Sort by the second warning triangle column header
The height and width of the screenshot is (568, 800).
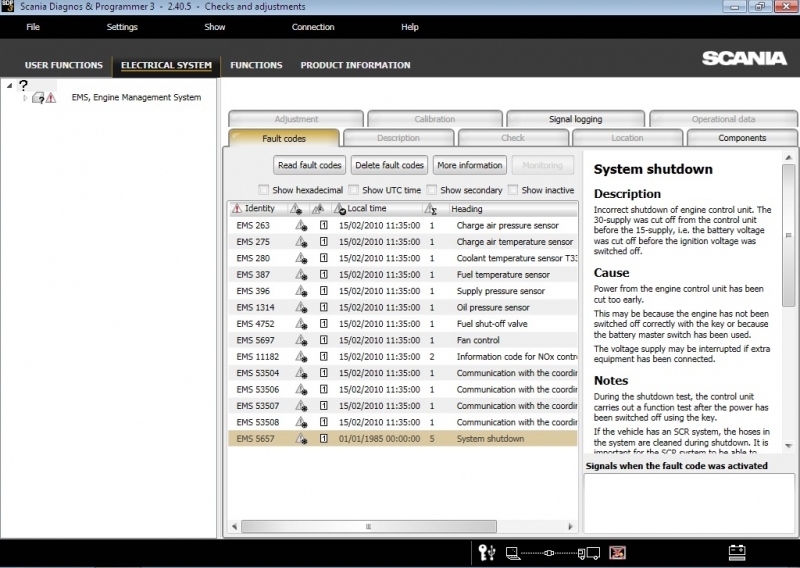318,209
